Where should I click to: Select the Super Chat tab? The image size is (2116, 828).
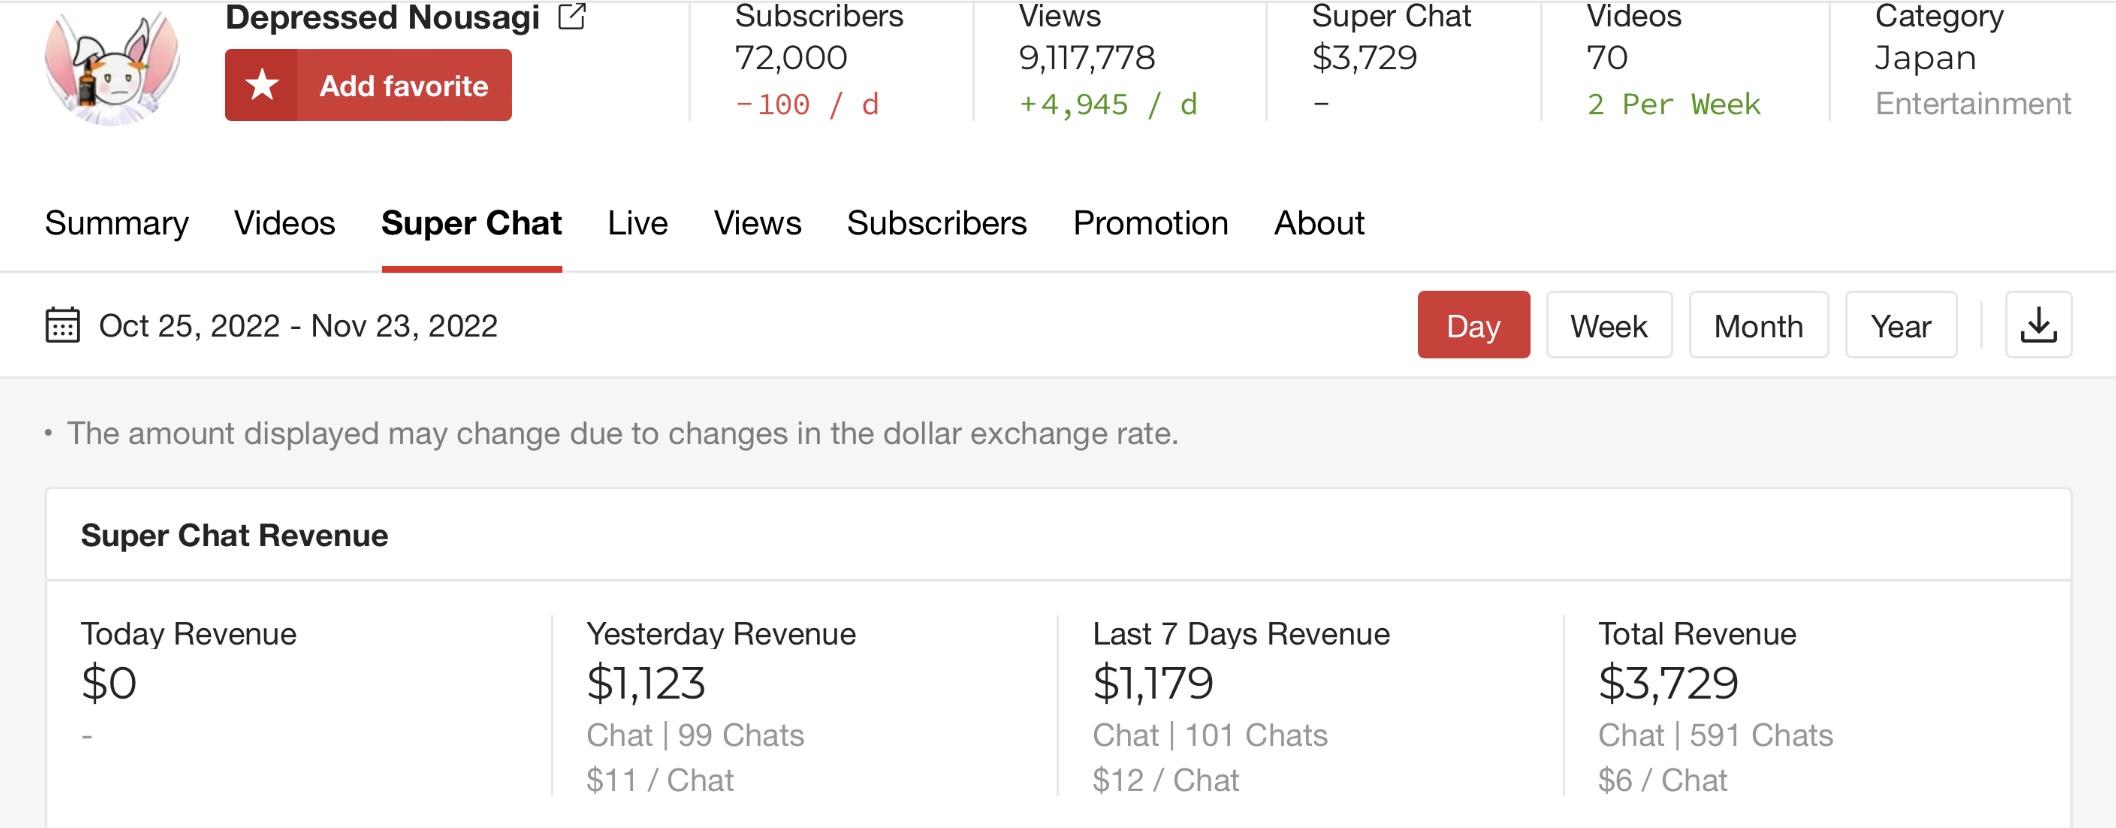(x=471, y=223)
